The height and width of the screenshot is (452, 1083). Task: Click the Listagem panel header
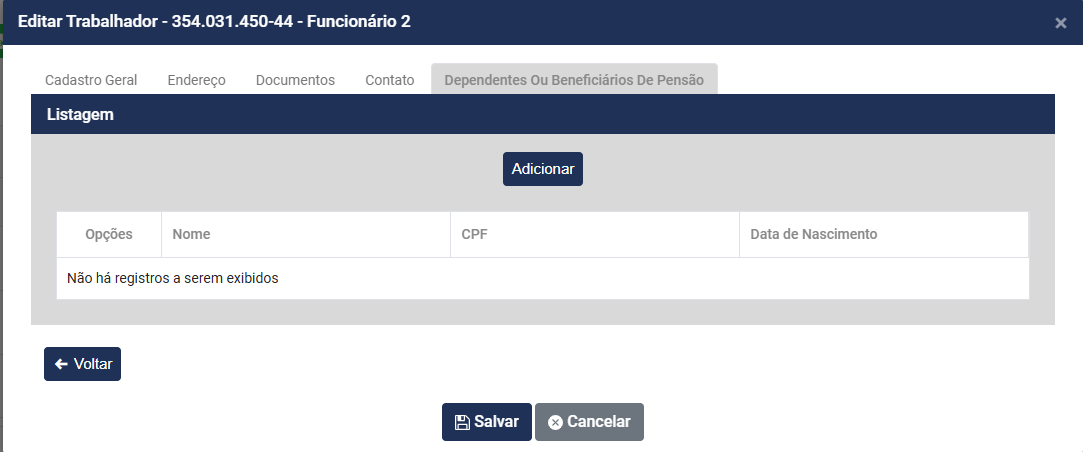point(80,115)
